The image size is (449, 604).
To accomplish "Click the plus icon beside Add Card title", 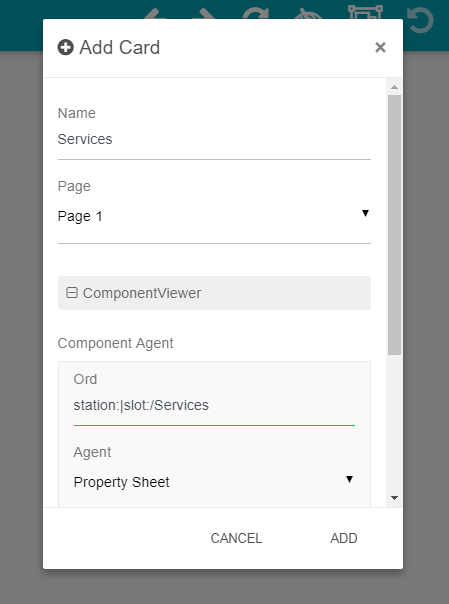I will pos(65,47).
